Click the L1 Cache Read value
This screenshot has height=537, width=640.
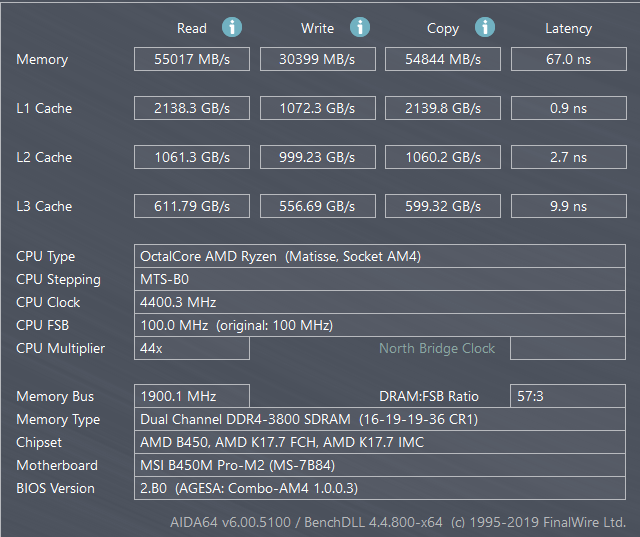tap(191, 108)
